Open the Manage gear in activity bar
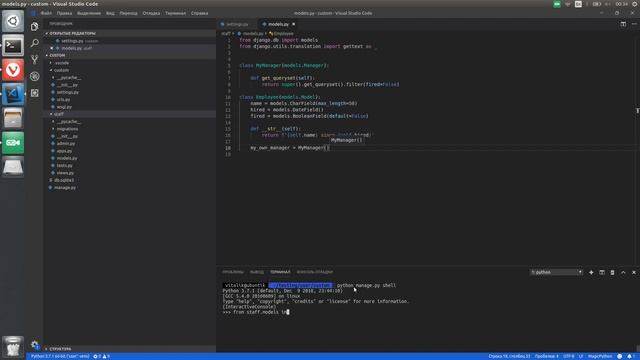The width and height of the screenshot is (640, 360). 34,345
